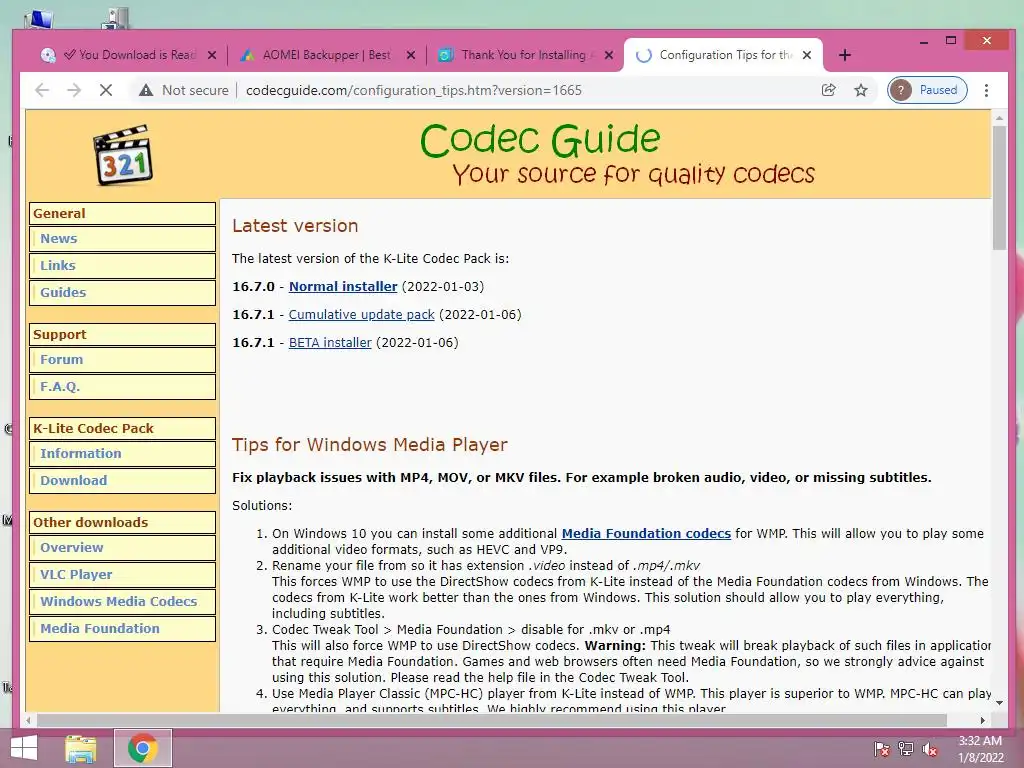Click the browser forward arrow
Image resolution: width=1024 pixels, height=768 pixels.
74,90
